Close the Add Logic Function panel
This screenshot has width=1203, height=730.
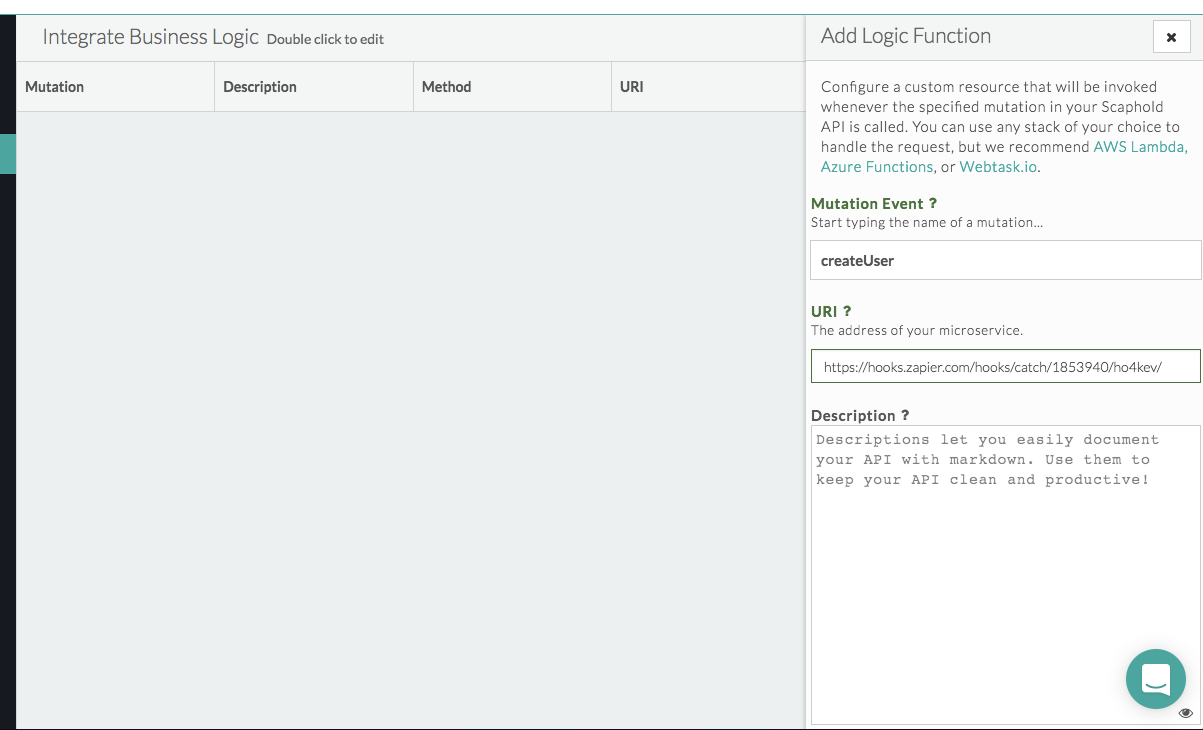click(1171, 37)
